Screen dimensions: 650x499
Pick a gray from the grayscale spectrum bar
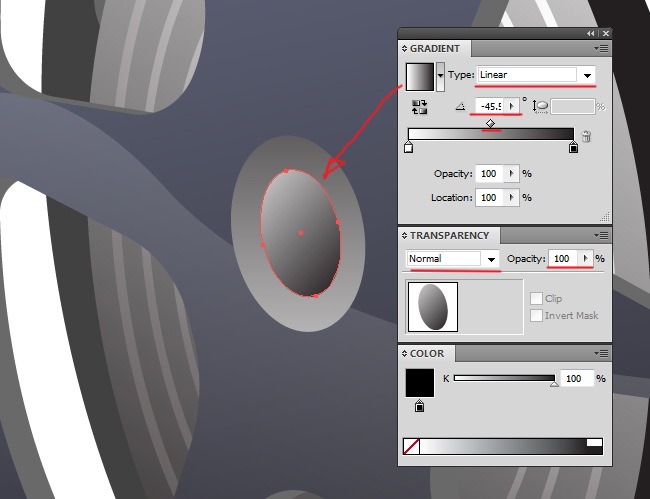(502, 446)
